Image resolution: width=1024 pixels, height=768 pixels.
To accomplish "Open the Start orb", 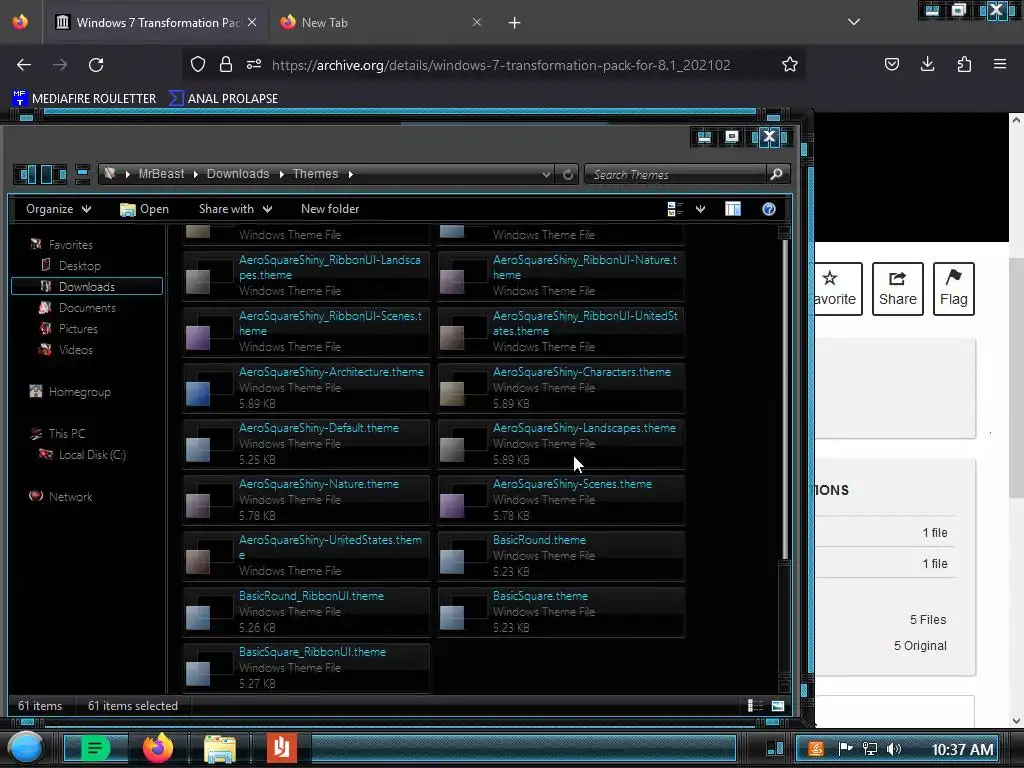I will coord(27,748).
